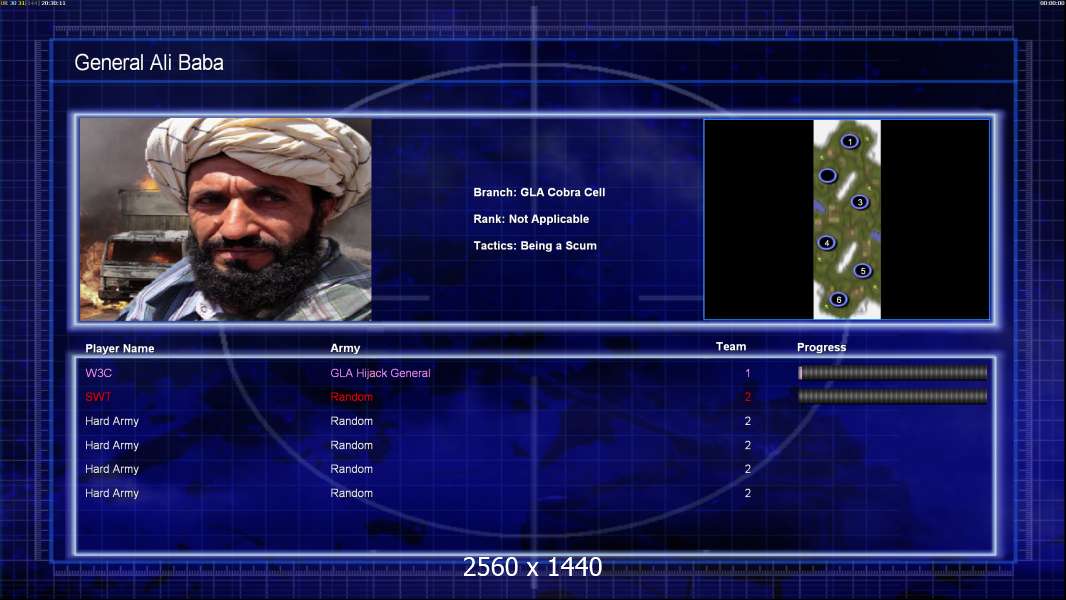
Task: Select start position 4 on the map
Action: pyautogui.click(x=826, y=242)
